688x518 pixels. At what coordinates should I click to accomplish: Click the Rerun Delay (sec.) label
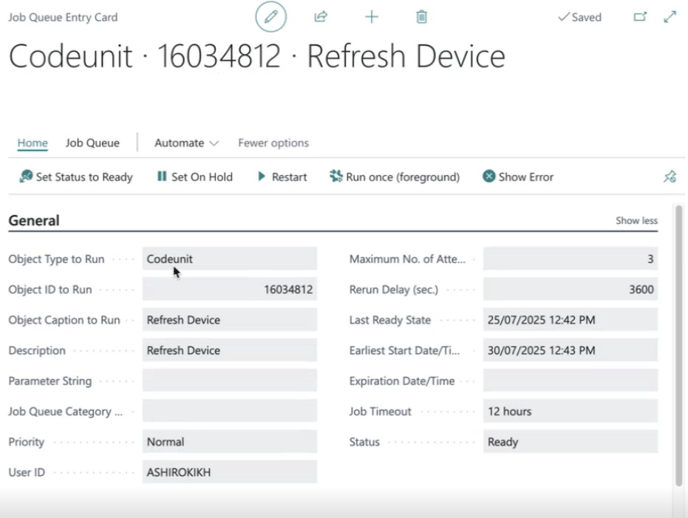tap(394, 289)
